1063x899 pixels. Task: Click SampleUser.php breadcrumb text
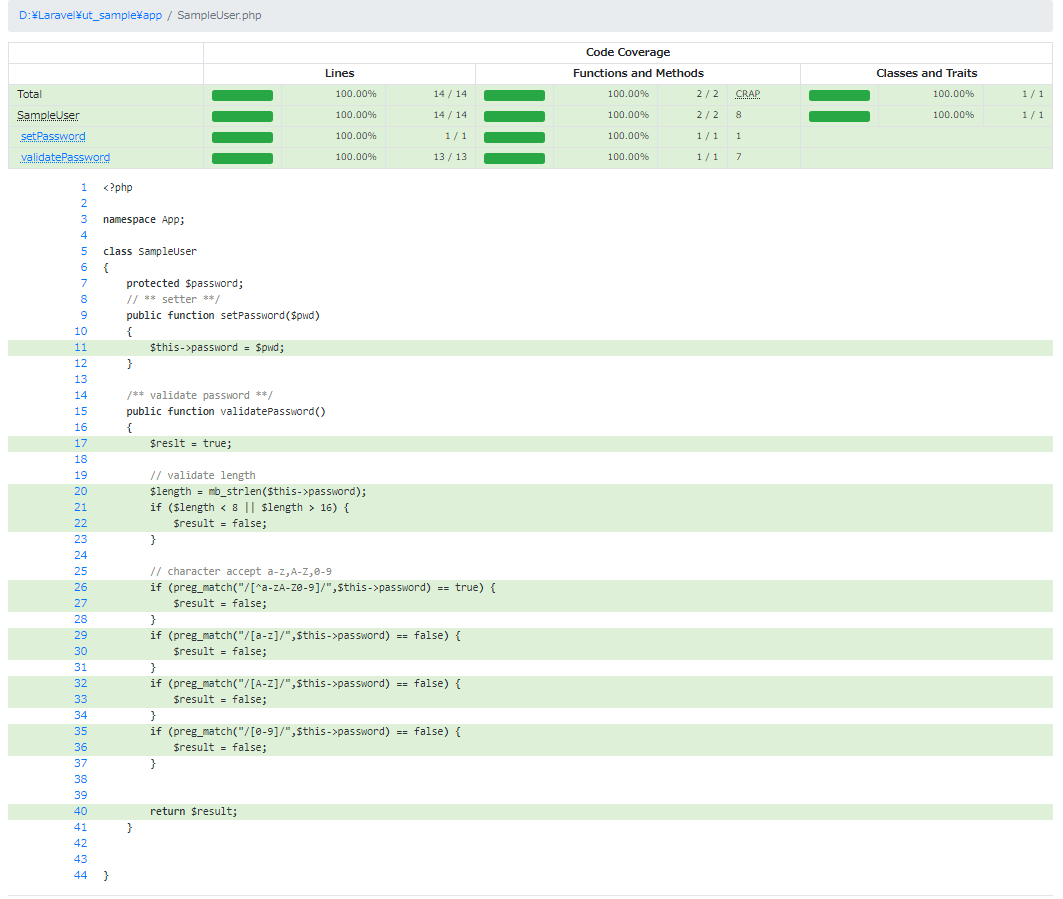tap(219, 15)
